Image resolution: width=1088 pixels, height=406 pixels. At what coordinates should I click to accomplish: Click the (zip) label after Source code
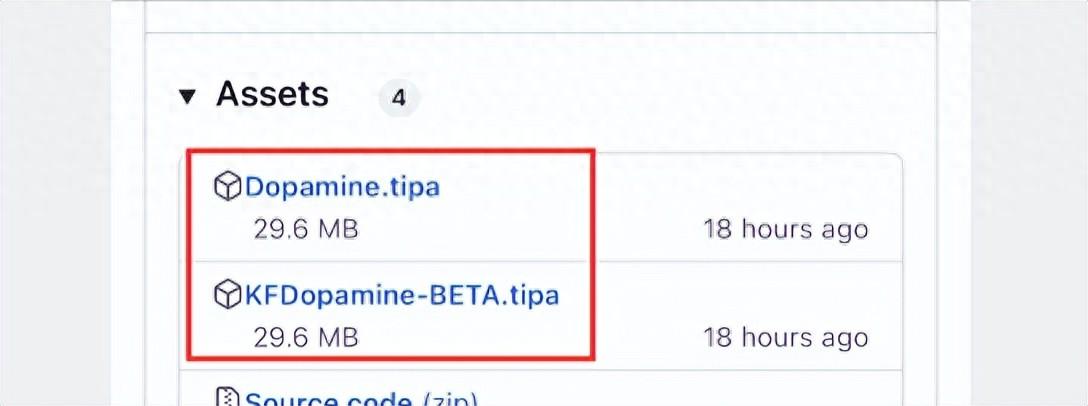coord(453,400)
